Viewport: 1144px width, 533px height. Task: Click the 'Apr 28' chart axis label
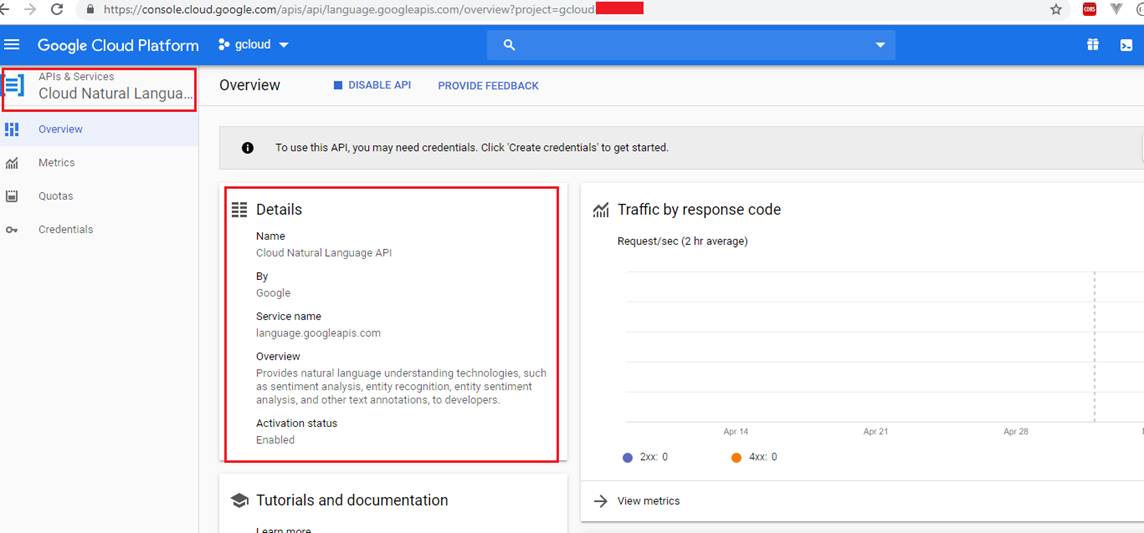click(x=1016, y=432)
